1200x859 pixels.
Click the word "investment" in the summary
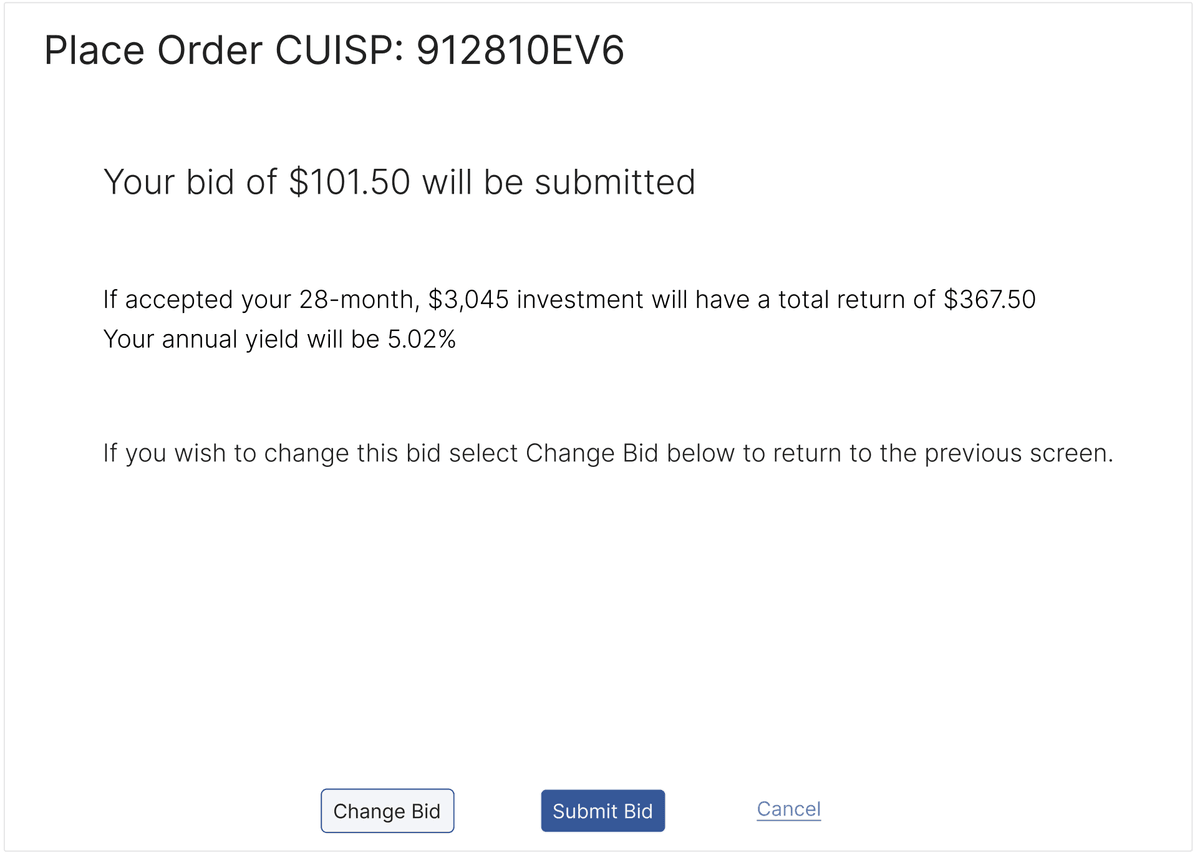tap(579, 299)
